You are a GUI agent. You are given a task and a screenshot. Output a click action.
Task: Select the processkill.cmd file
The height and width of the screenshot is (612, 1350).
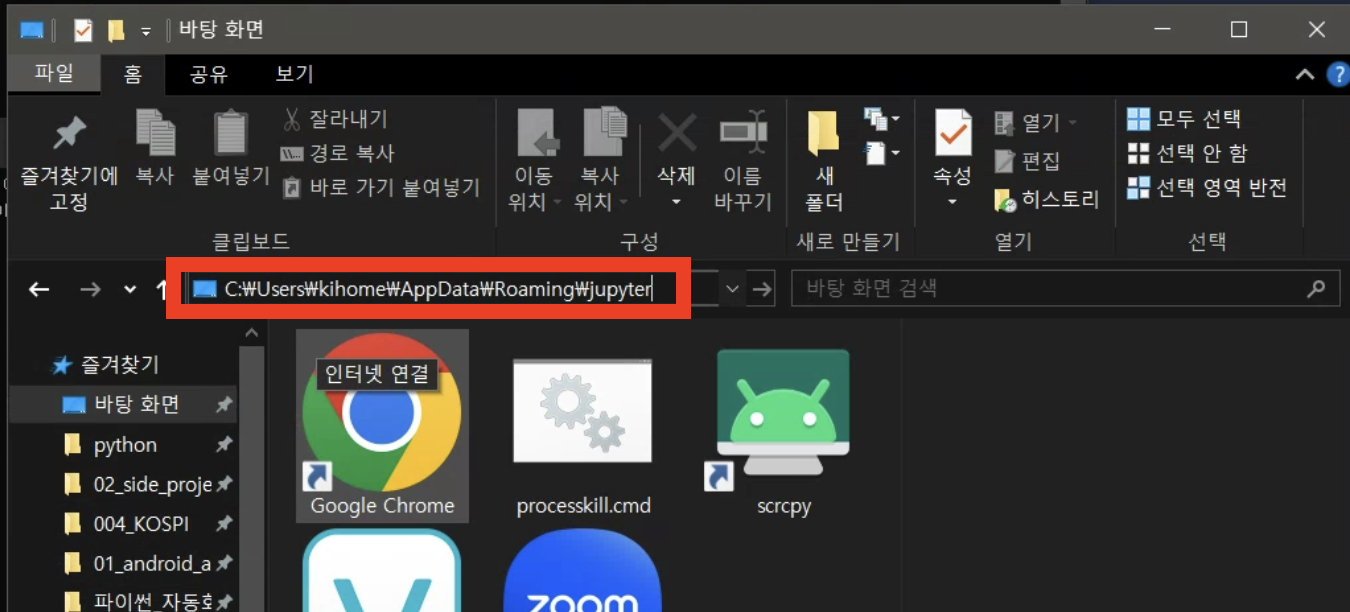pos(583,436)
